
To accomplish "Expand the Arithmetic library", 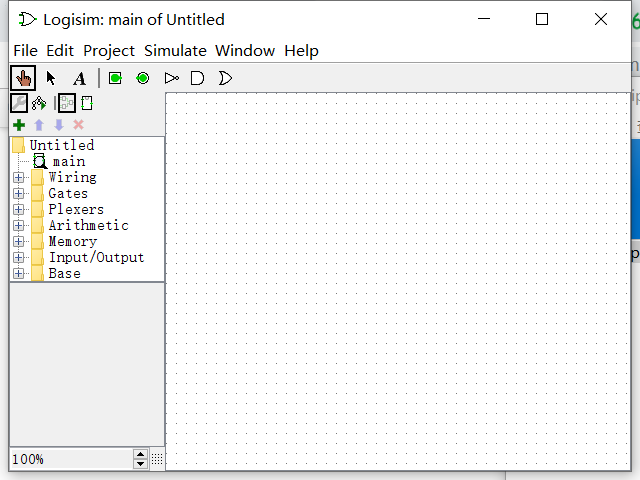I will click(x=18, y=225).
